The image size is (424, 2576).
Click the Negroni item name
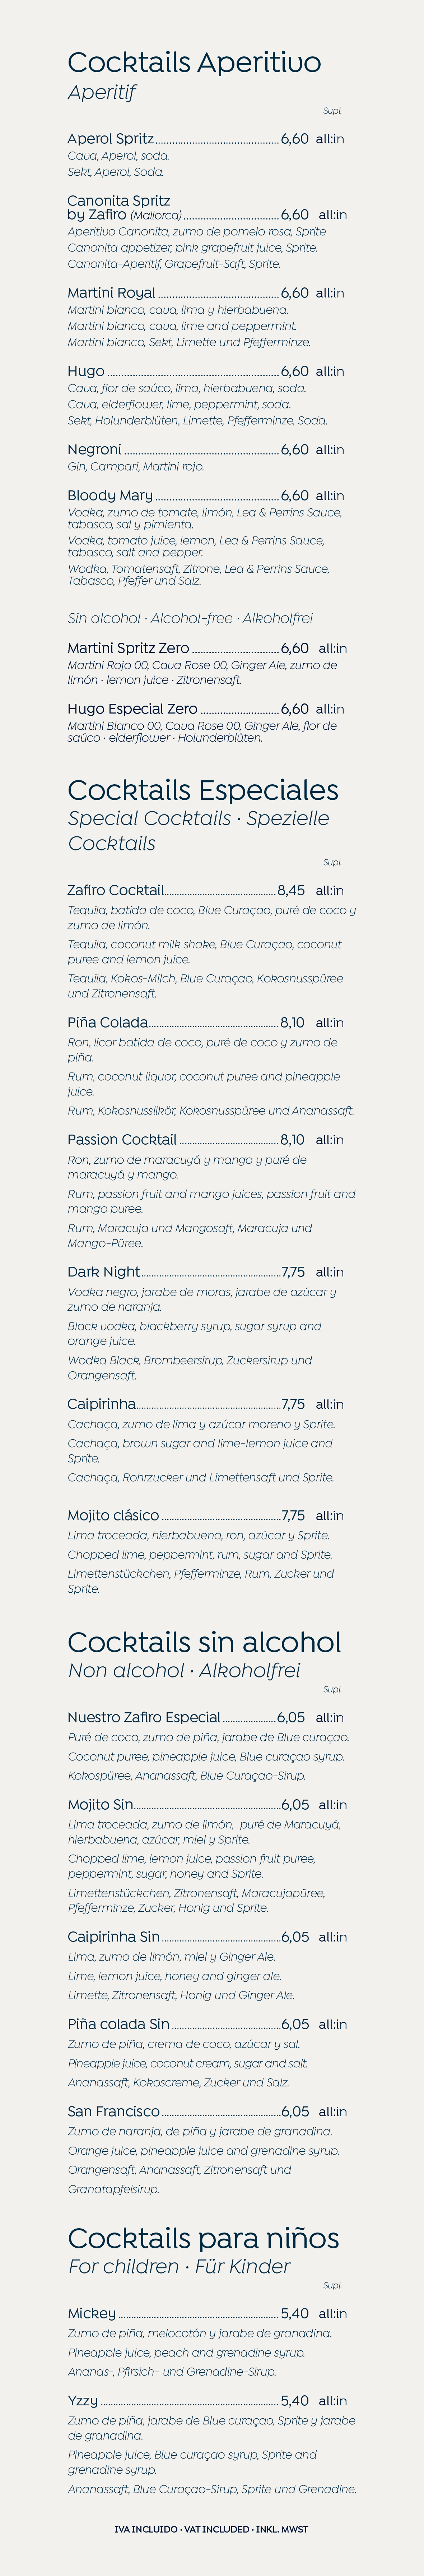tap(94, 449)
